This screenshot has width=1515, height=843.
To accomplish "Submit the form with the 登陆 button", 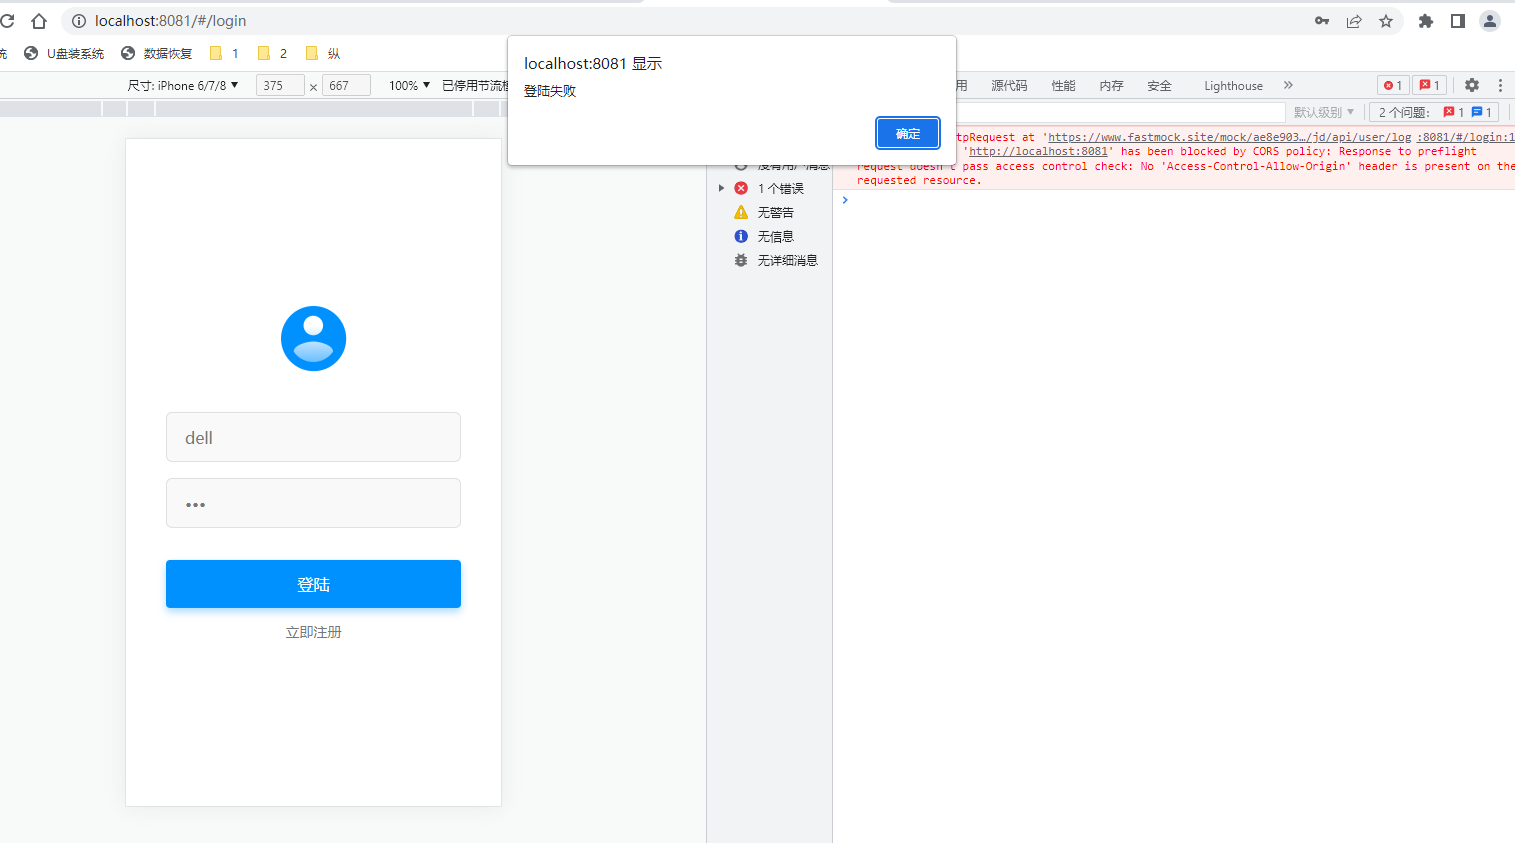I will point(313,584).
